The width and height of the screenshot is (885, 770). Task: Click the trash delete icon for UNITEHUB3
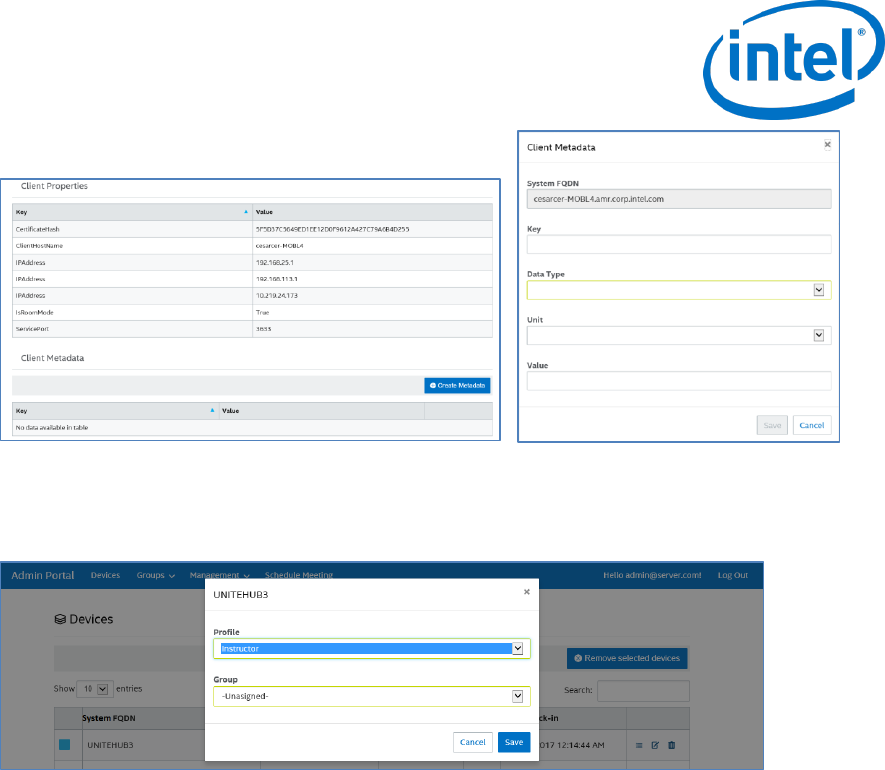(671, 745)
